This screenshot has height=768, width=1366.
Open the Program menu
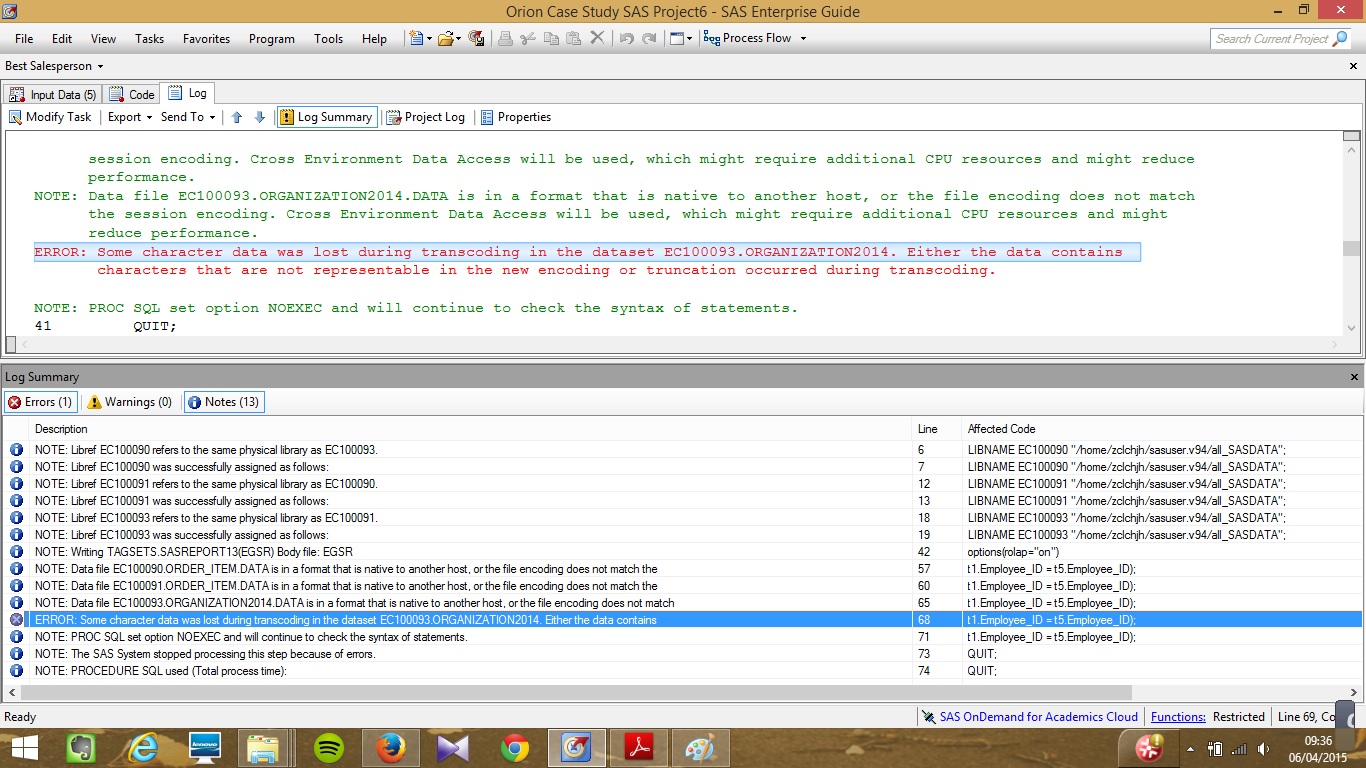[x=271, y=39]
